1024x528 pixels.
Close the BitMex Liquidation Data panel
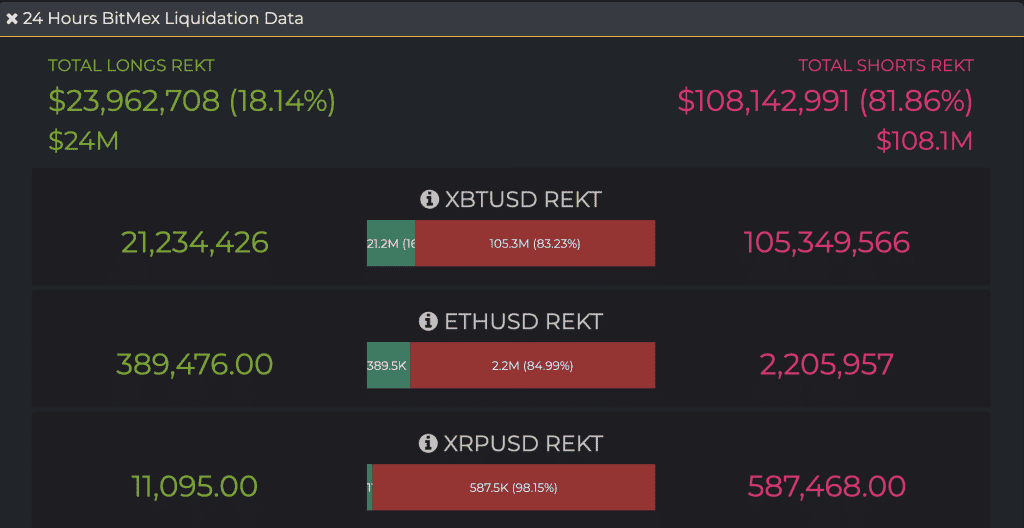coord(12,19)
